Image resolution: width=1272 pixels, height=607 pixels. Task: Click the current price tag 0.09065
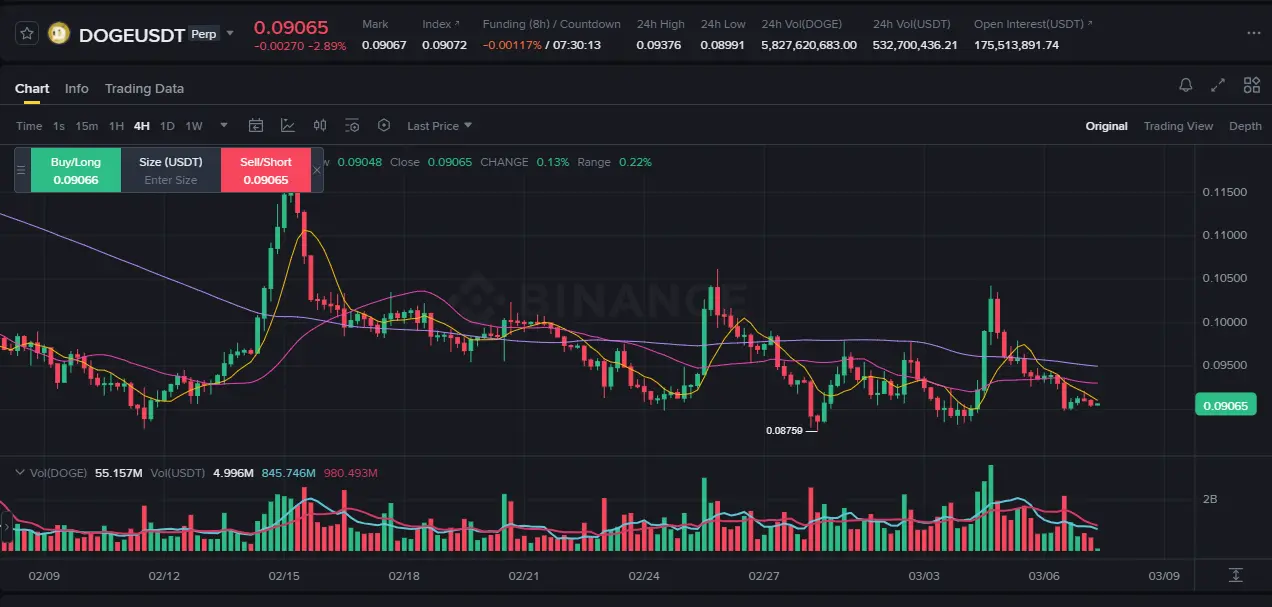(x=1224, y=405)
